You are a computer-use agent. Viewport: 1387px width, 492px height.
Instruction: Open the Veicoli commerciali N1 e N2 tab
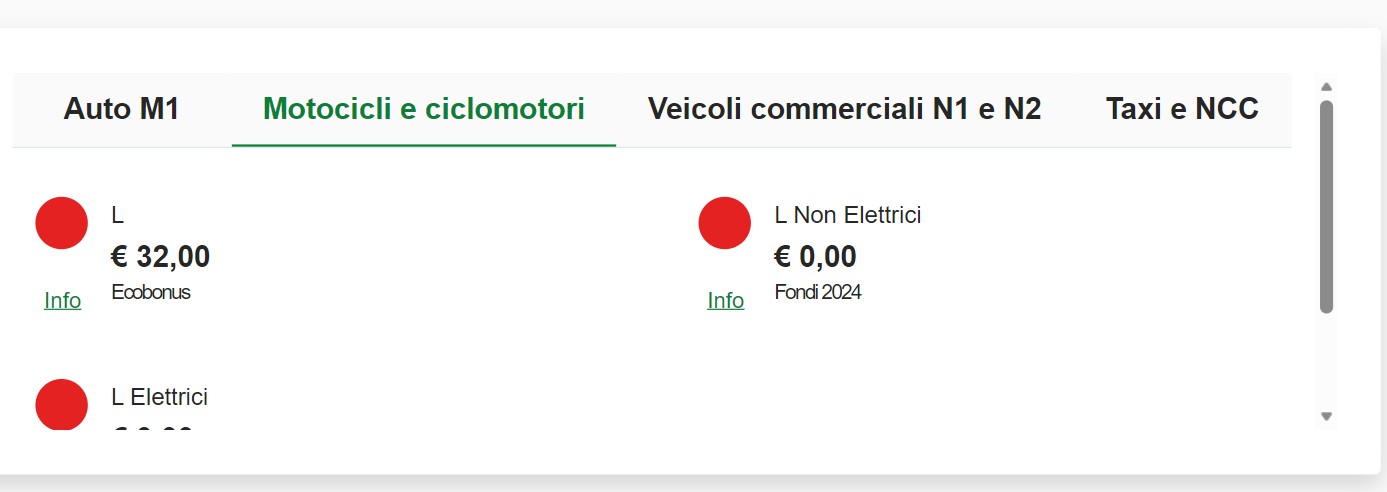pos(845,109)
